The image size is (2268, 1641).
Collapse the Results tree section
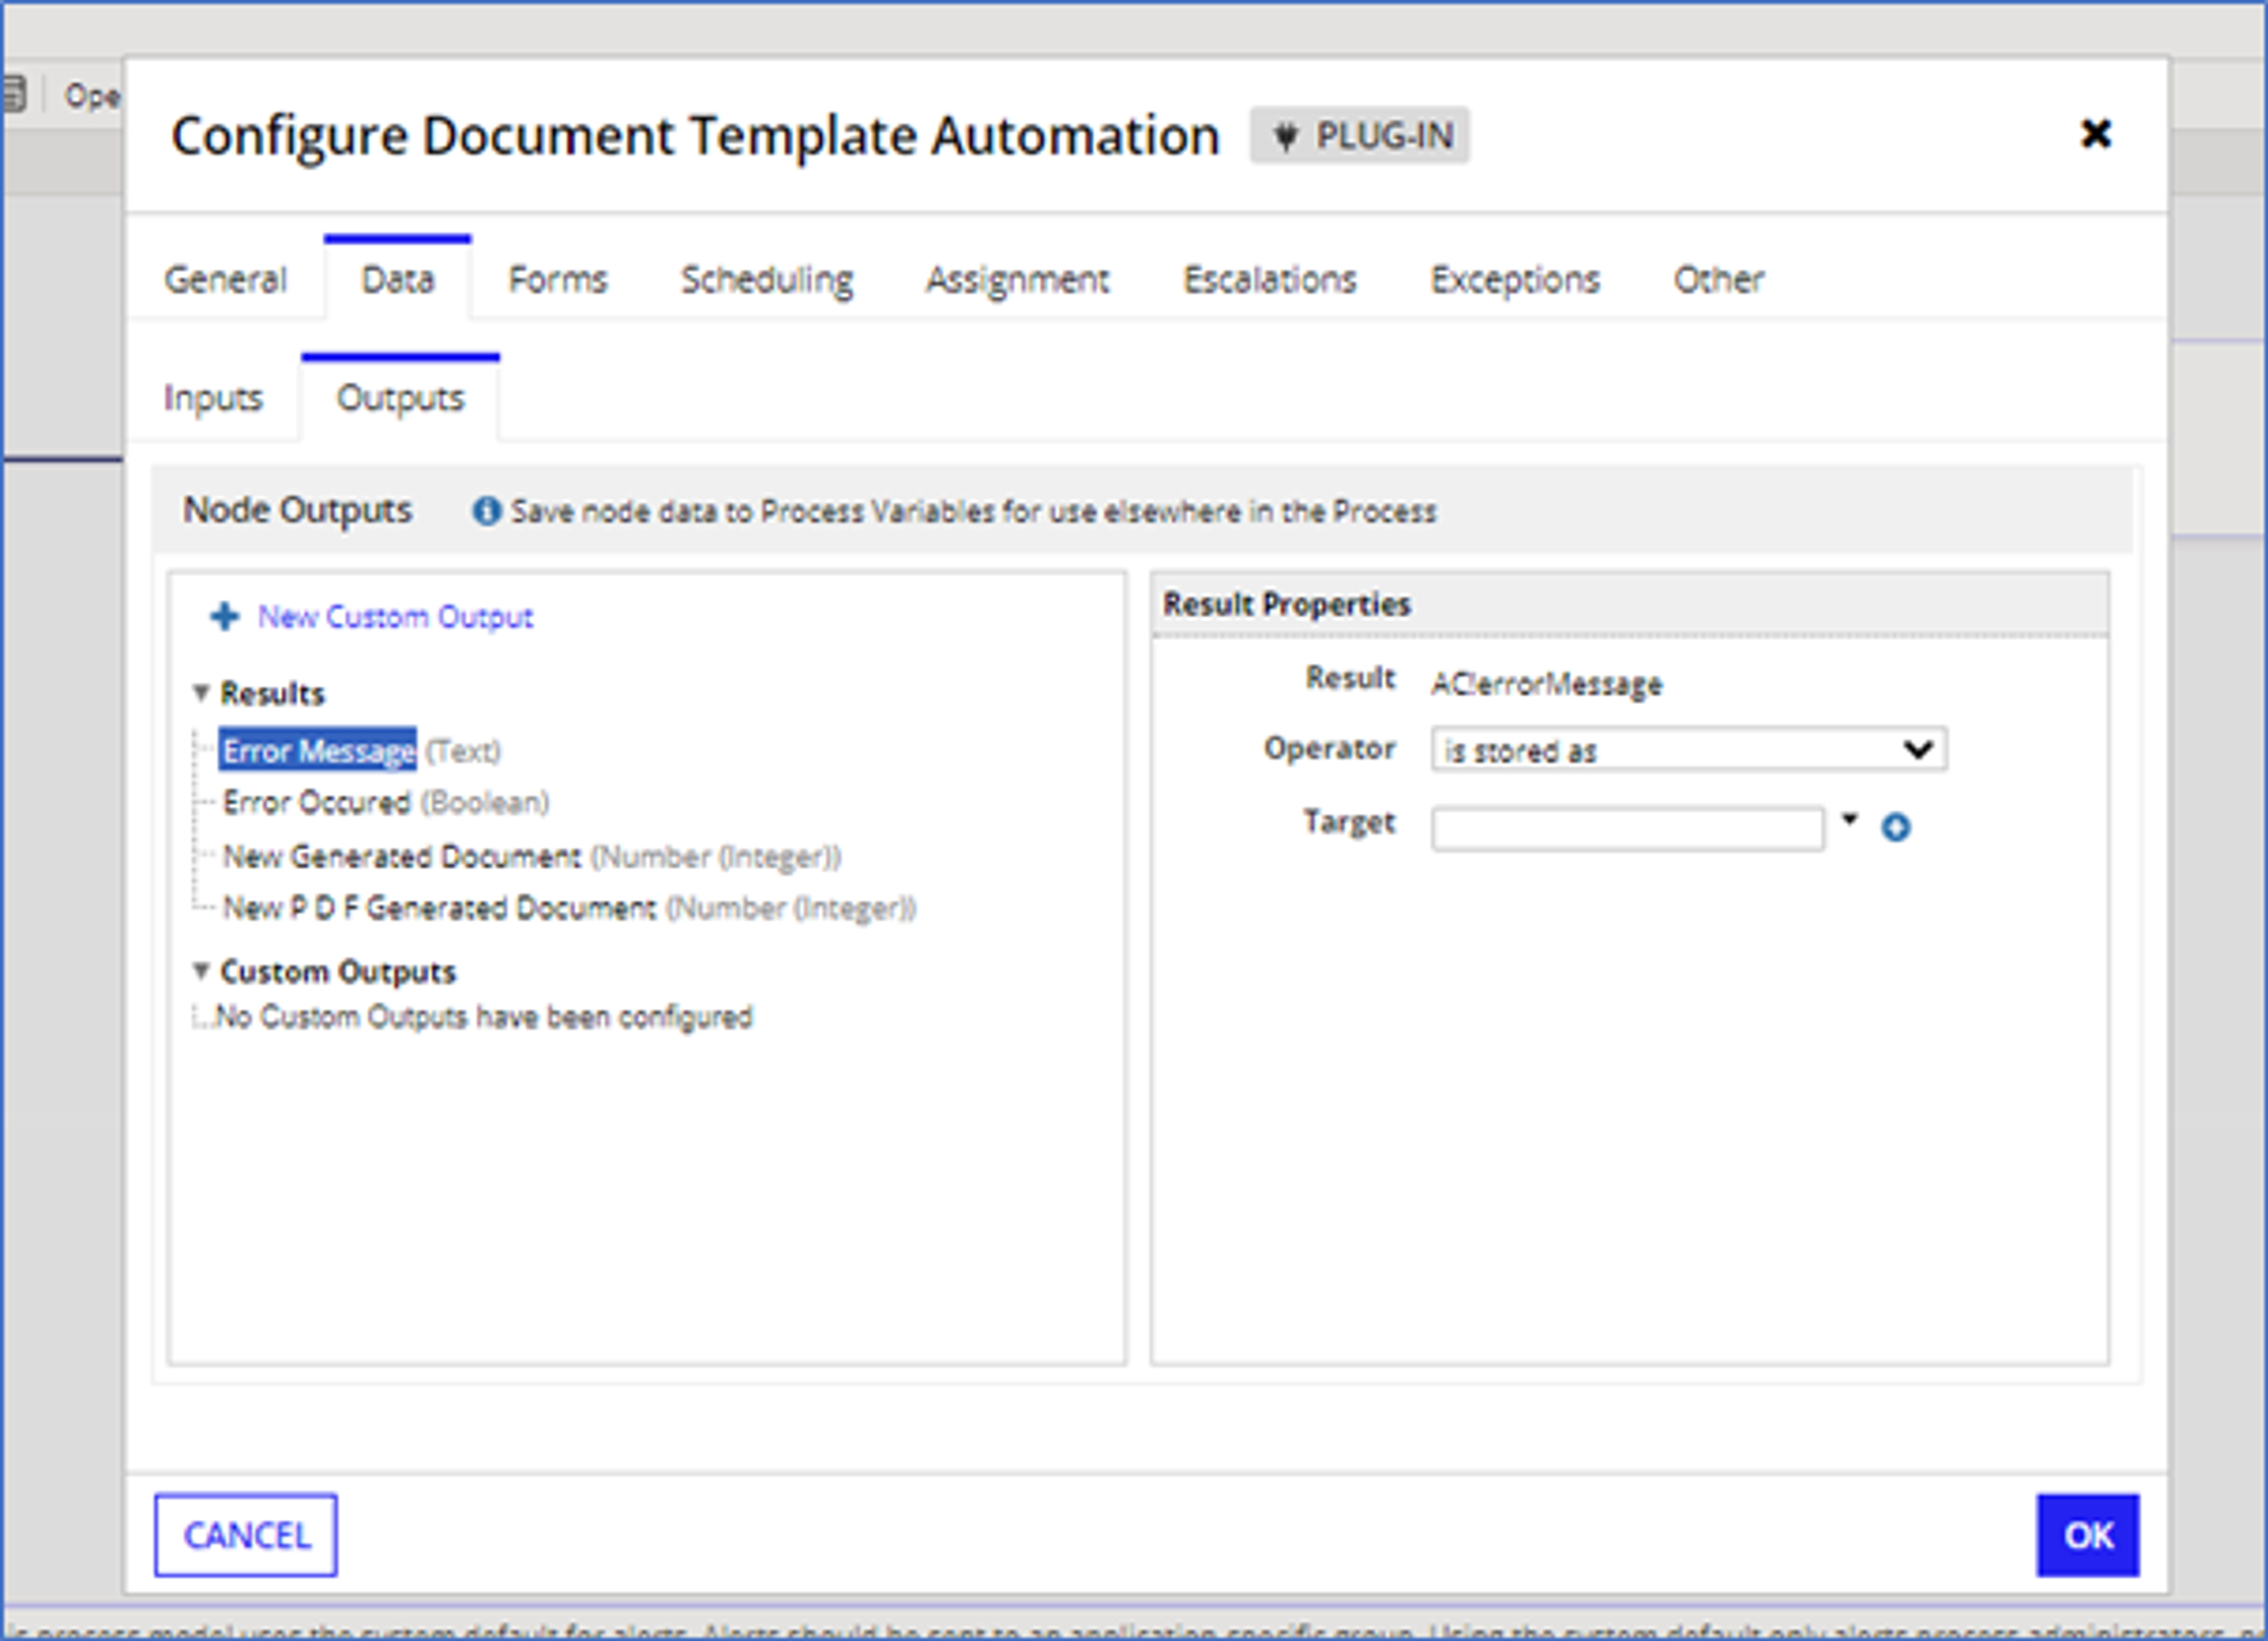[201, 692]
